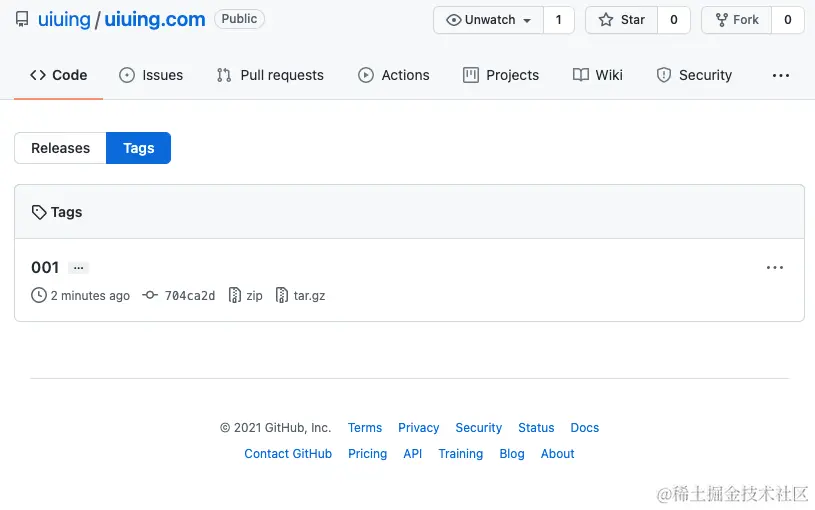
Task: Expand the navigation overflow ellipsis menu
Action: tap(781, 76)
